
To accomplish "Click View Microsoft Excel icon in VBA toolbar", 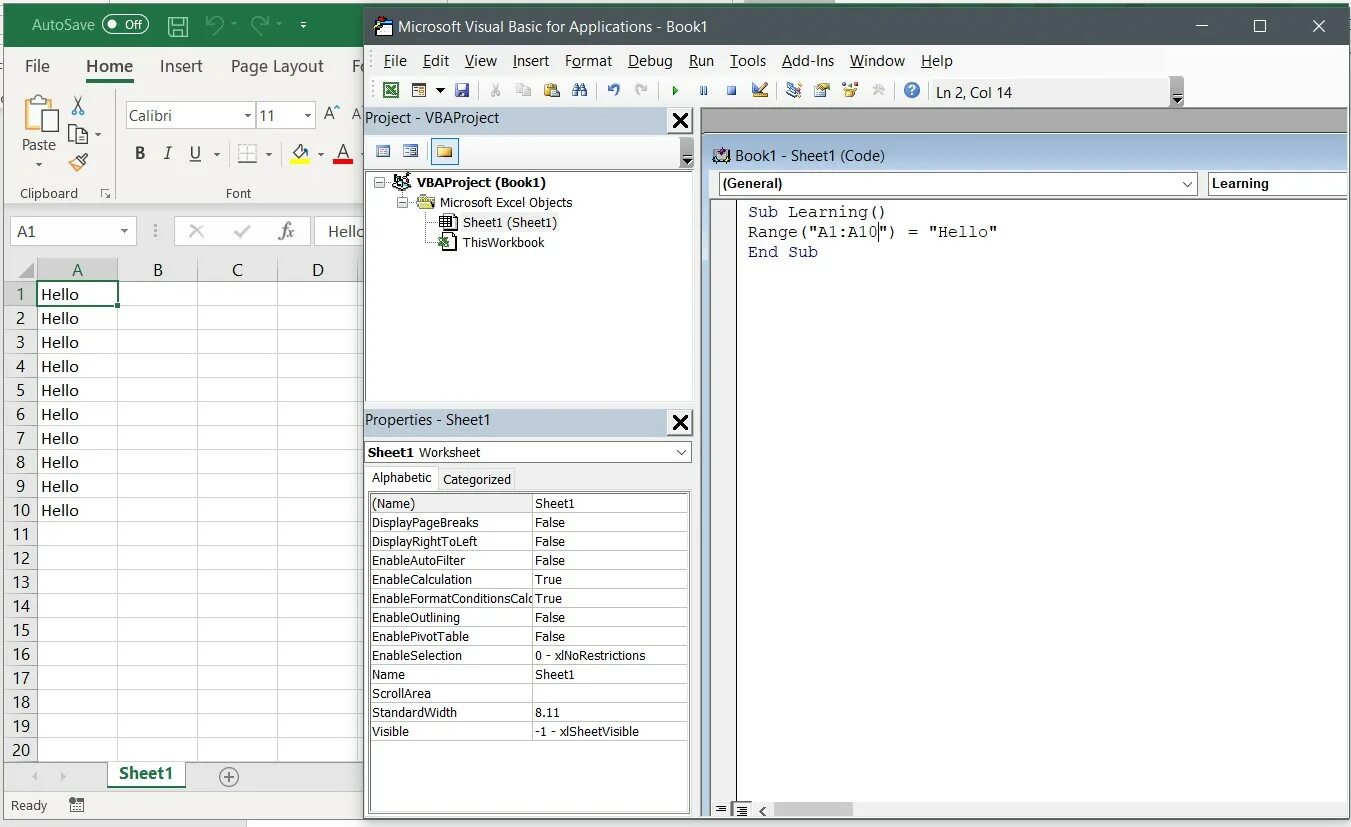I will pos(391,91).
